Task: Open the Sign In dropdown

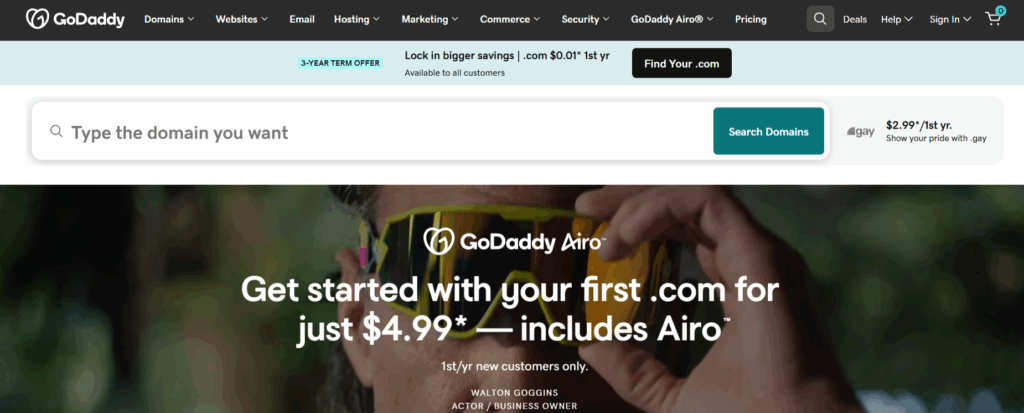Action: (950, 19)
